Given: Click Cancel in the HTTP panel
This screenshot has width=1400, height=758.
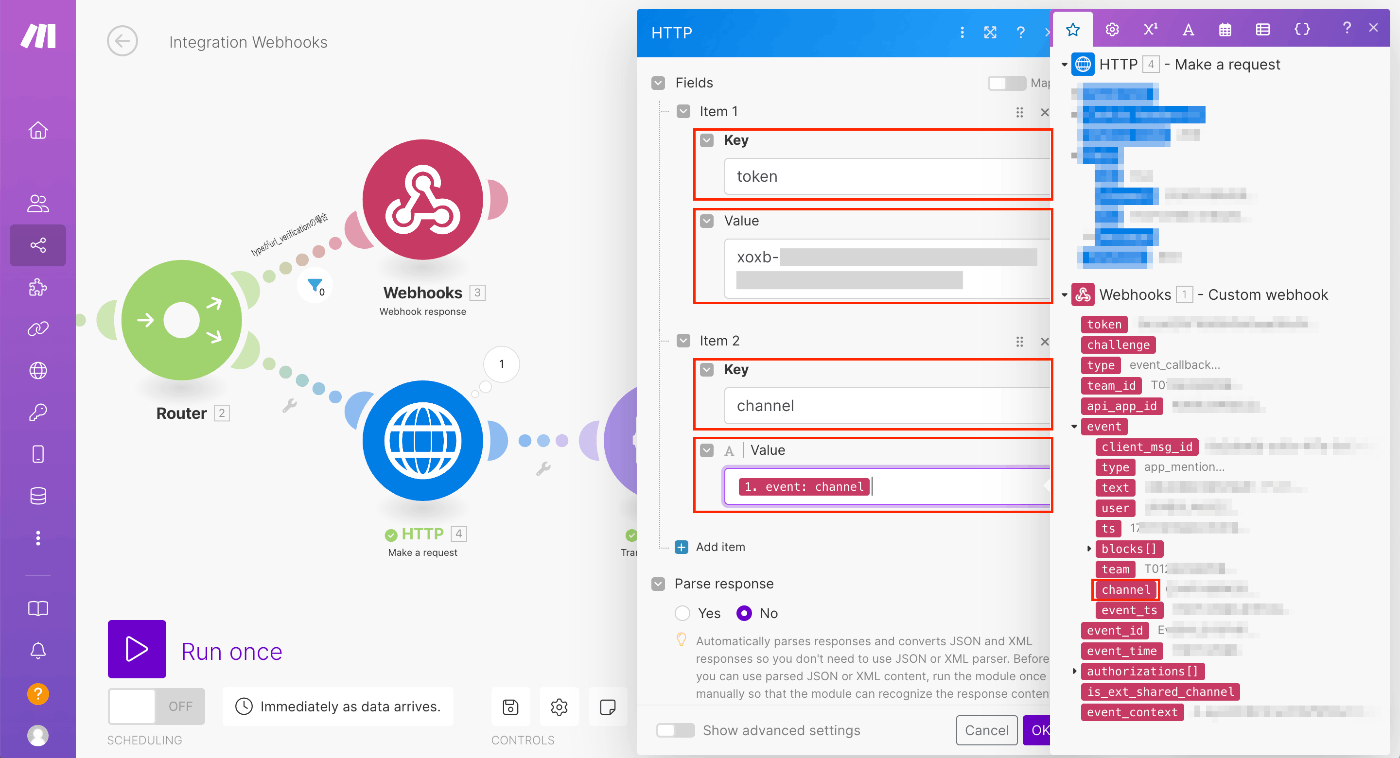Looking at the screenshot, I should coord(986,731).
